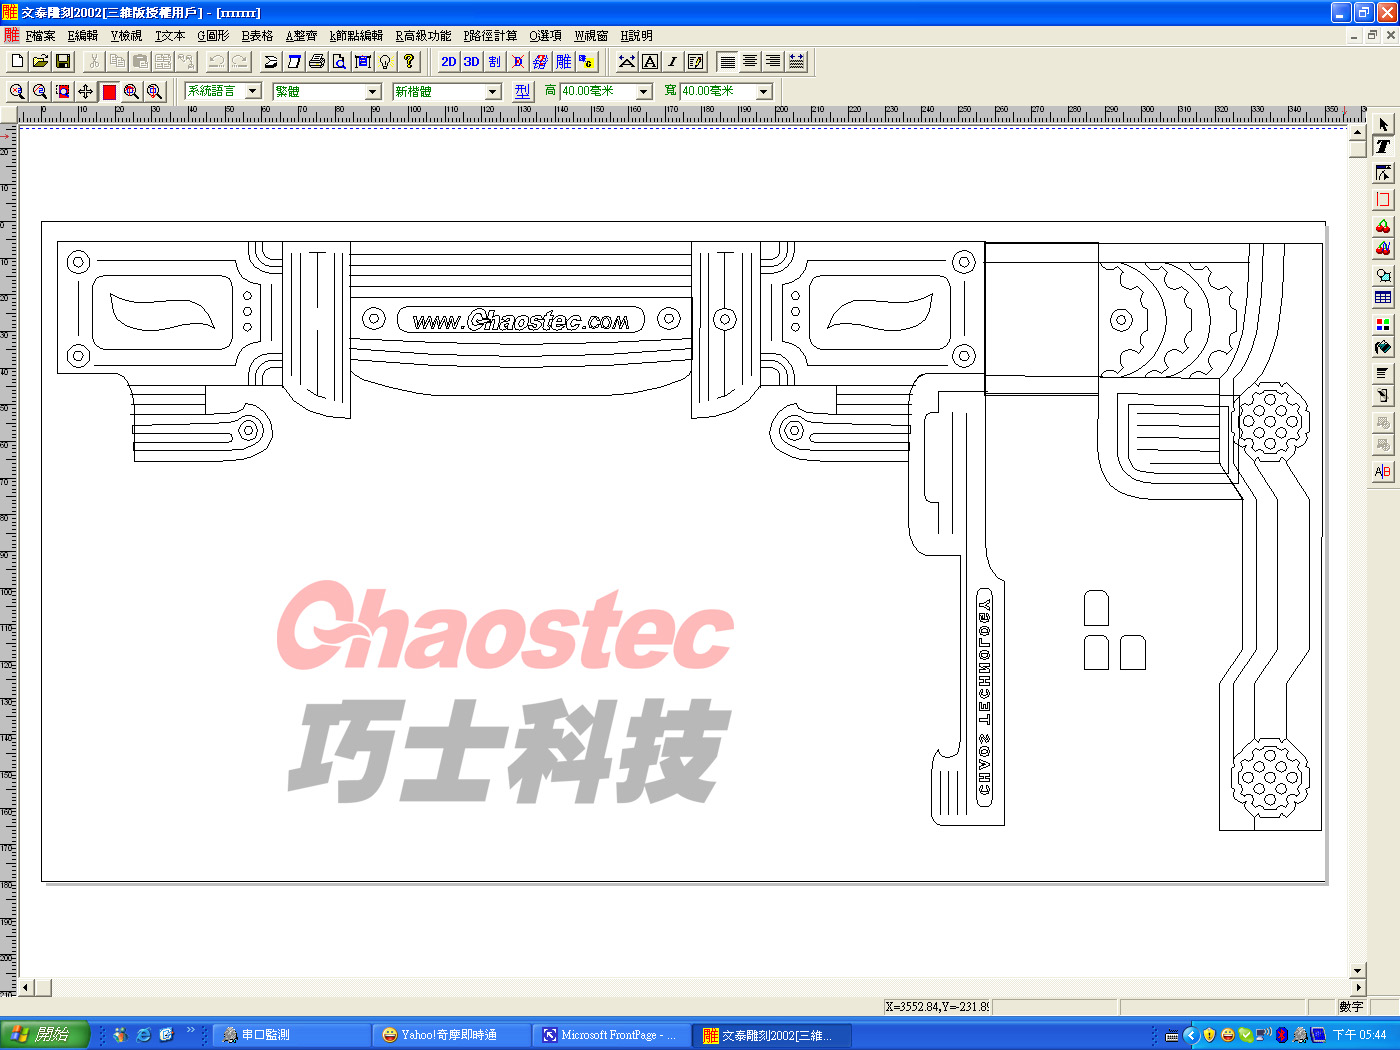The image size is (1400, 1050).
Task: Apply center text alignment
Action: coord(751,62)
